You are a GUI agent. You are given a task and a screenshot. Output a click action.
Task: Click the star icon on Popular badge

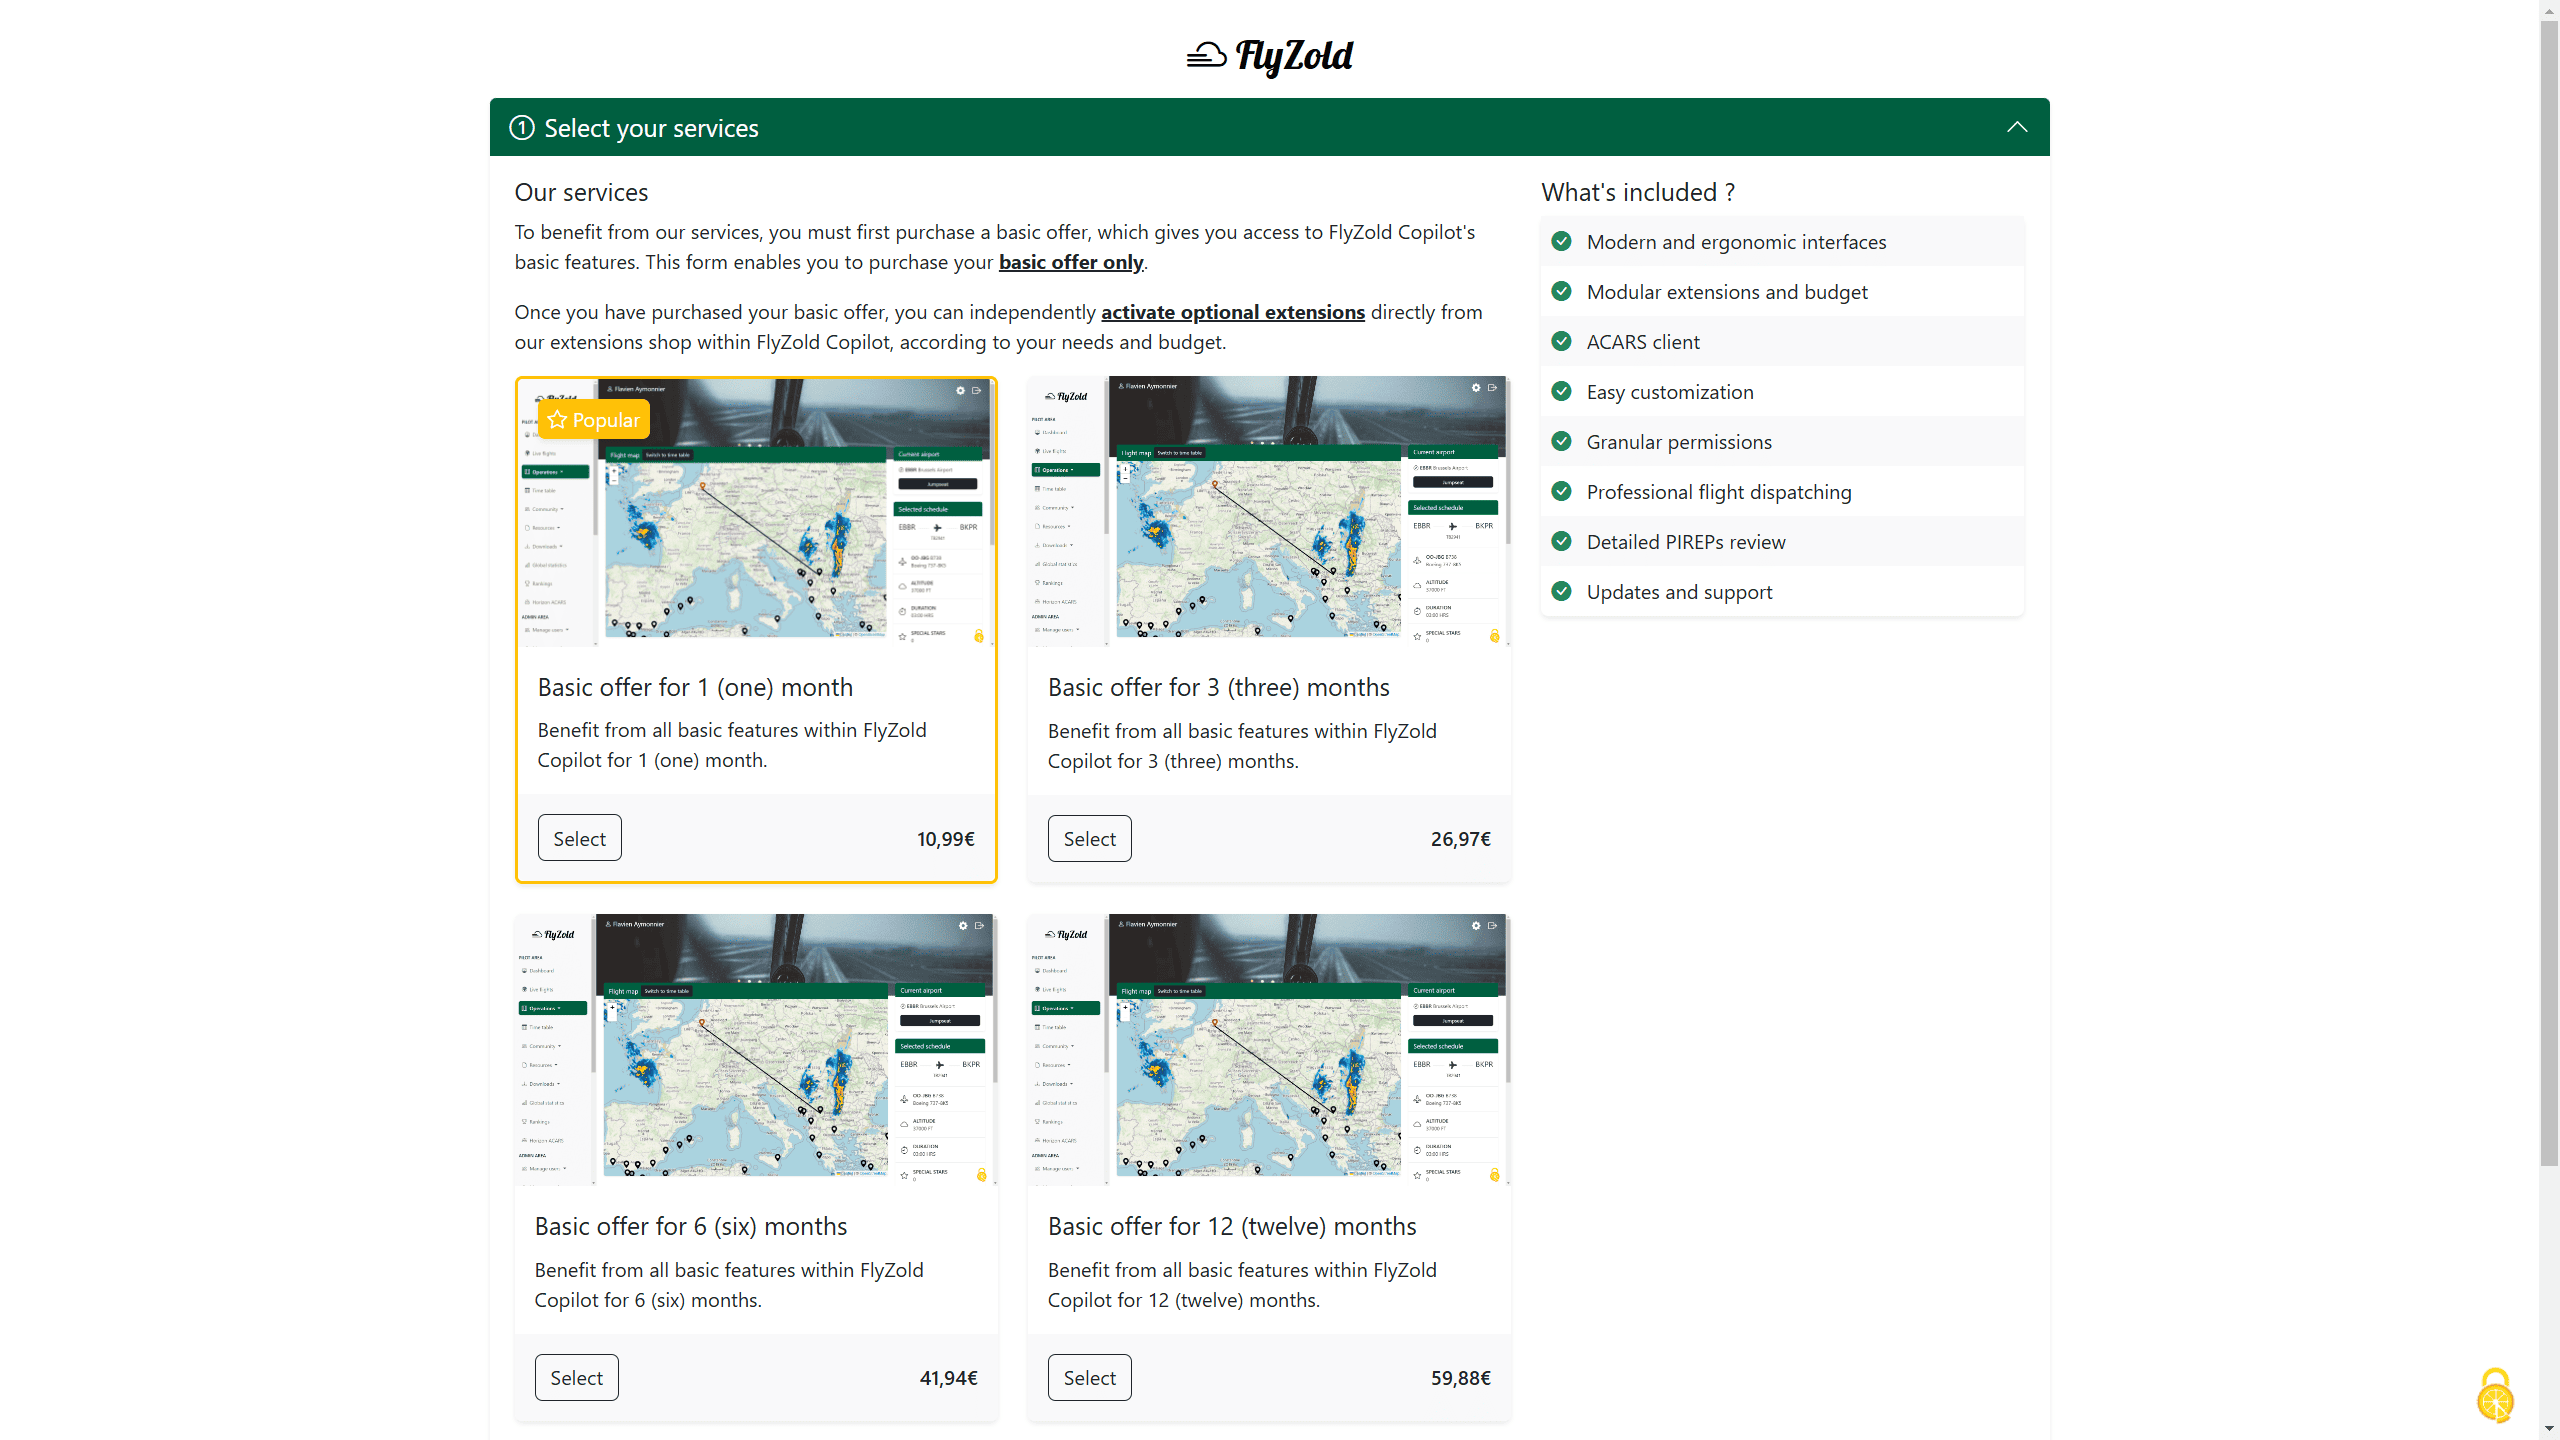557,418
